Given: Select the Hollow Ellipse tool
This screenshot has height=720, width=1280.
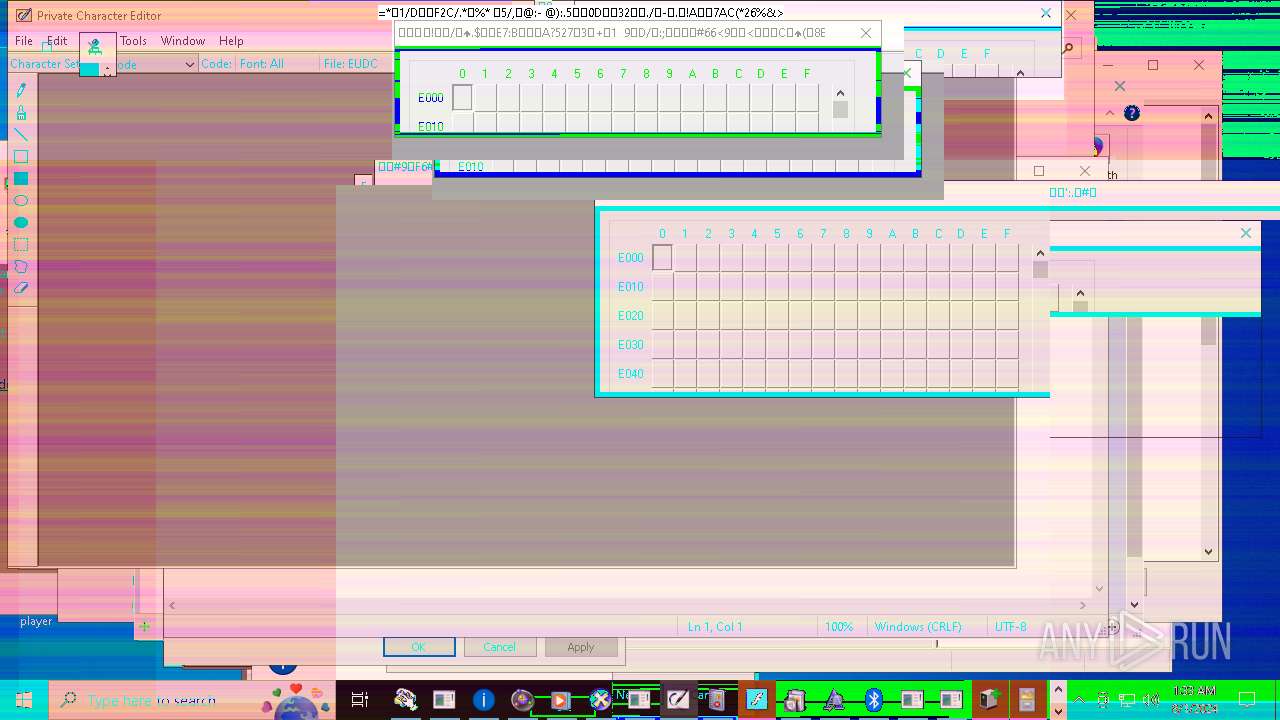Looking at the screenshot, I should coord(21,200).
